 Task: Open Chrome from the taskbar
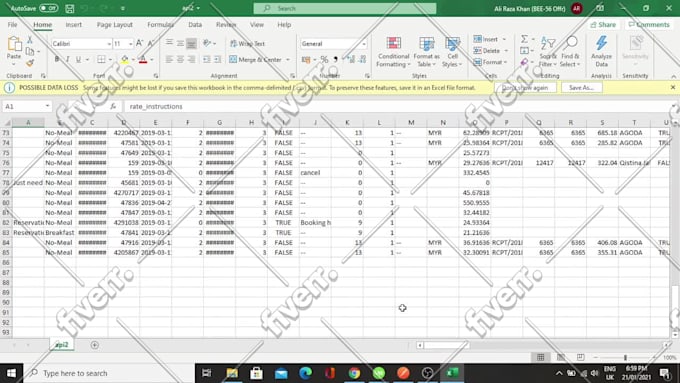coord(354,373)
